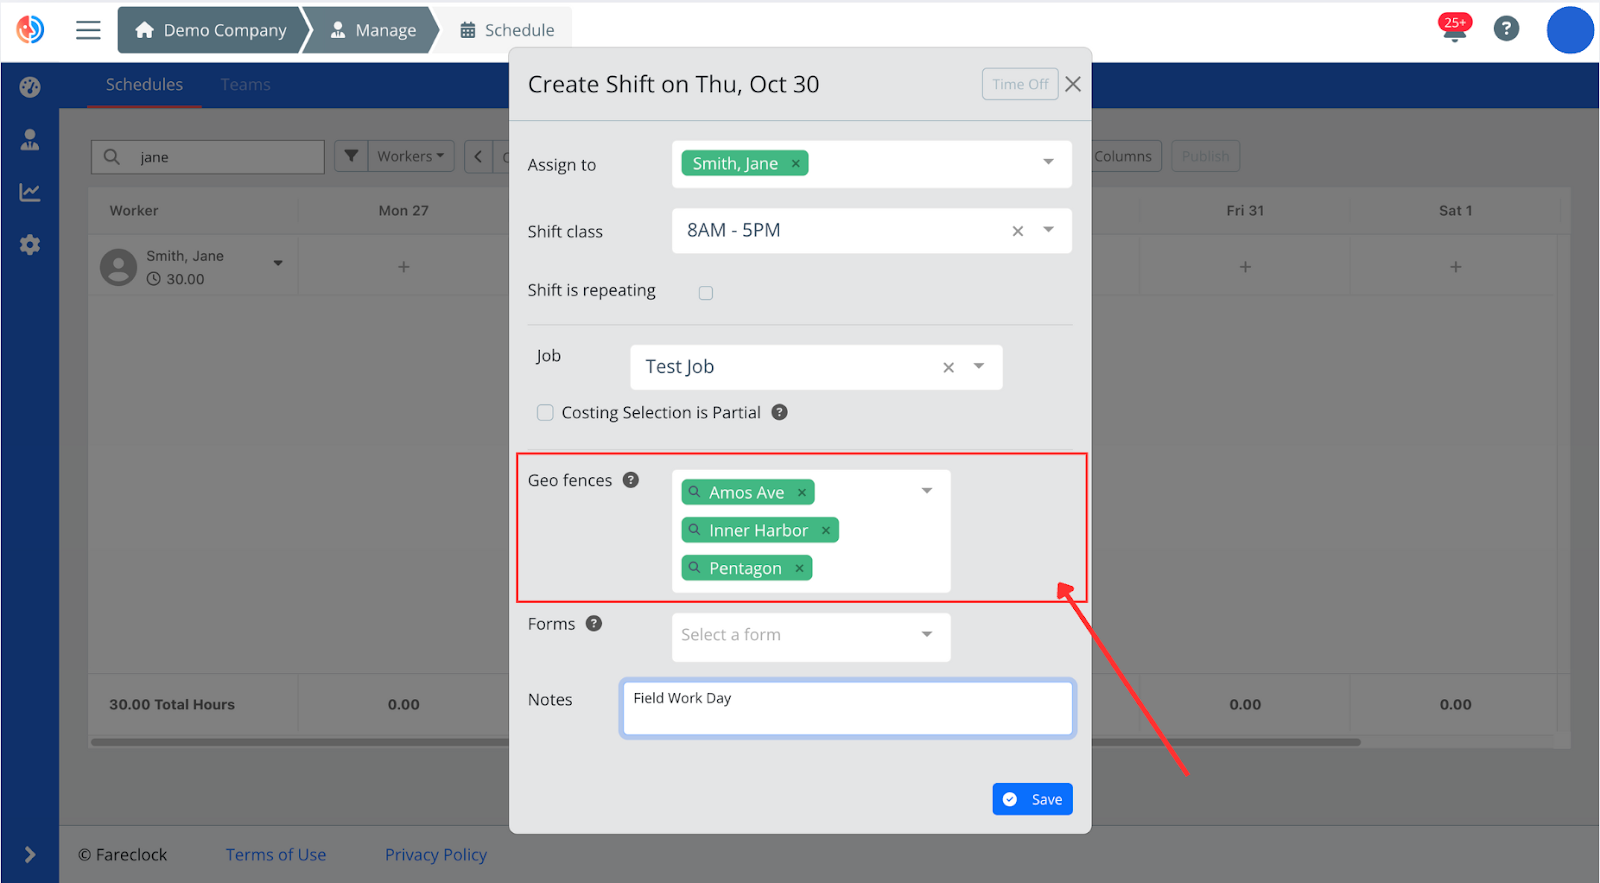The width and height of the screenshot is (1600, 883).
Task: Open the Privacy Policy link
Action: pyautogui.click(x=436, y=855)
